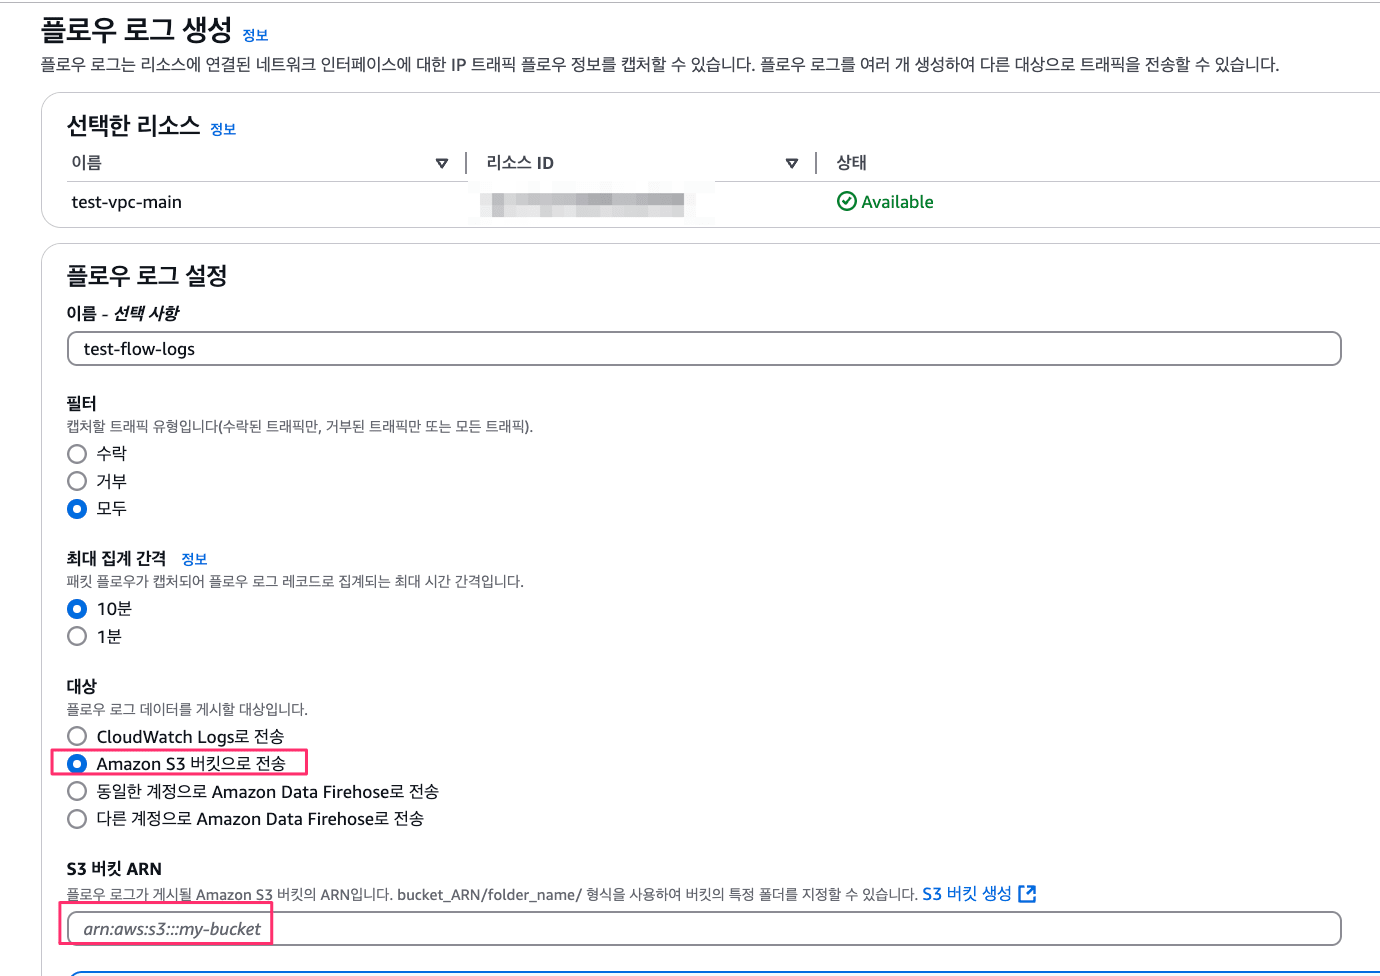The height and width of the screenshot is (976, 1380).
Task: Select the 수락 filter radio button
Action: [77, 454]
